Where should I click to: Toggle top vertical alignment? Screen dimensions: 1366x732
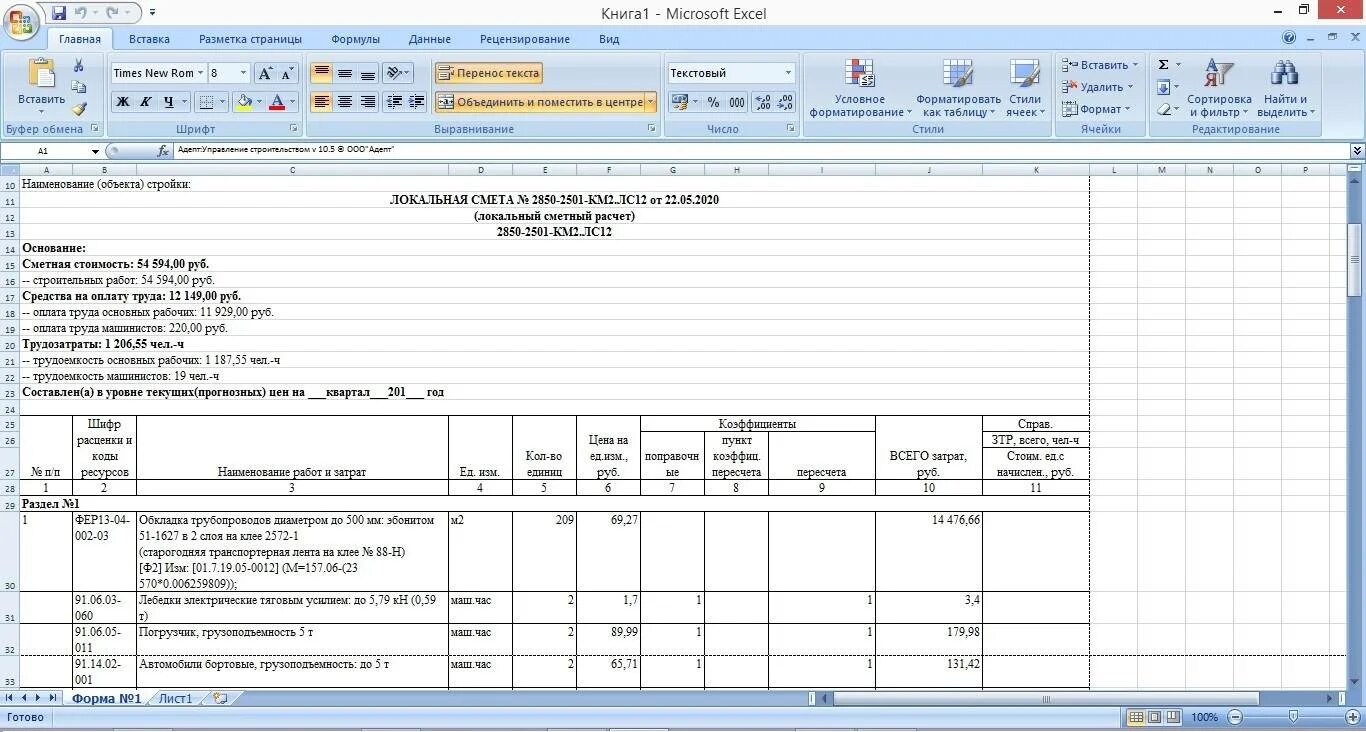click(x=321, y=73)
